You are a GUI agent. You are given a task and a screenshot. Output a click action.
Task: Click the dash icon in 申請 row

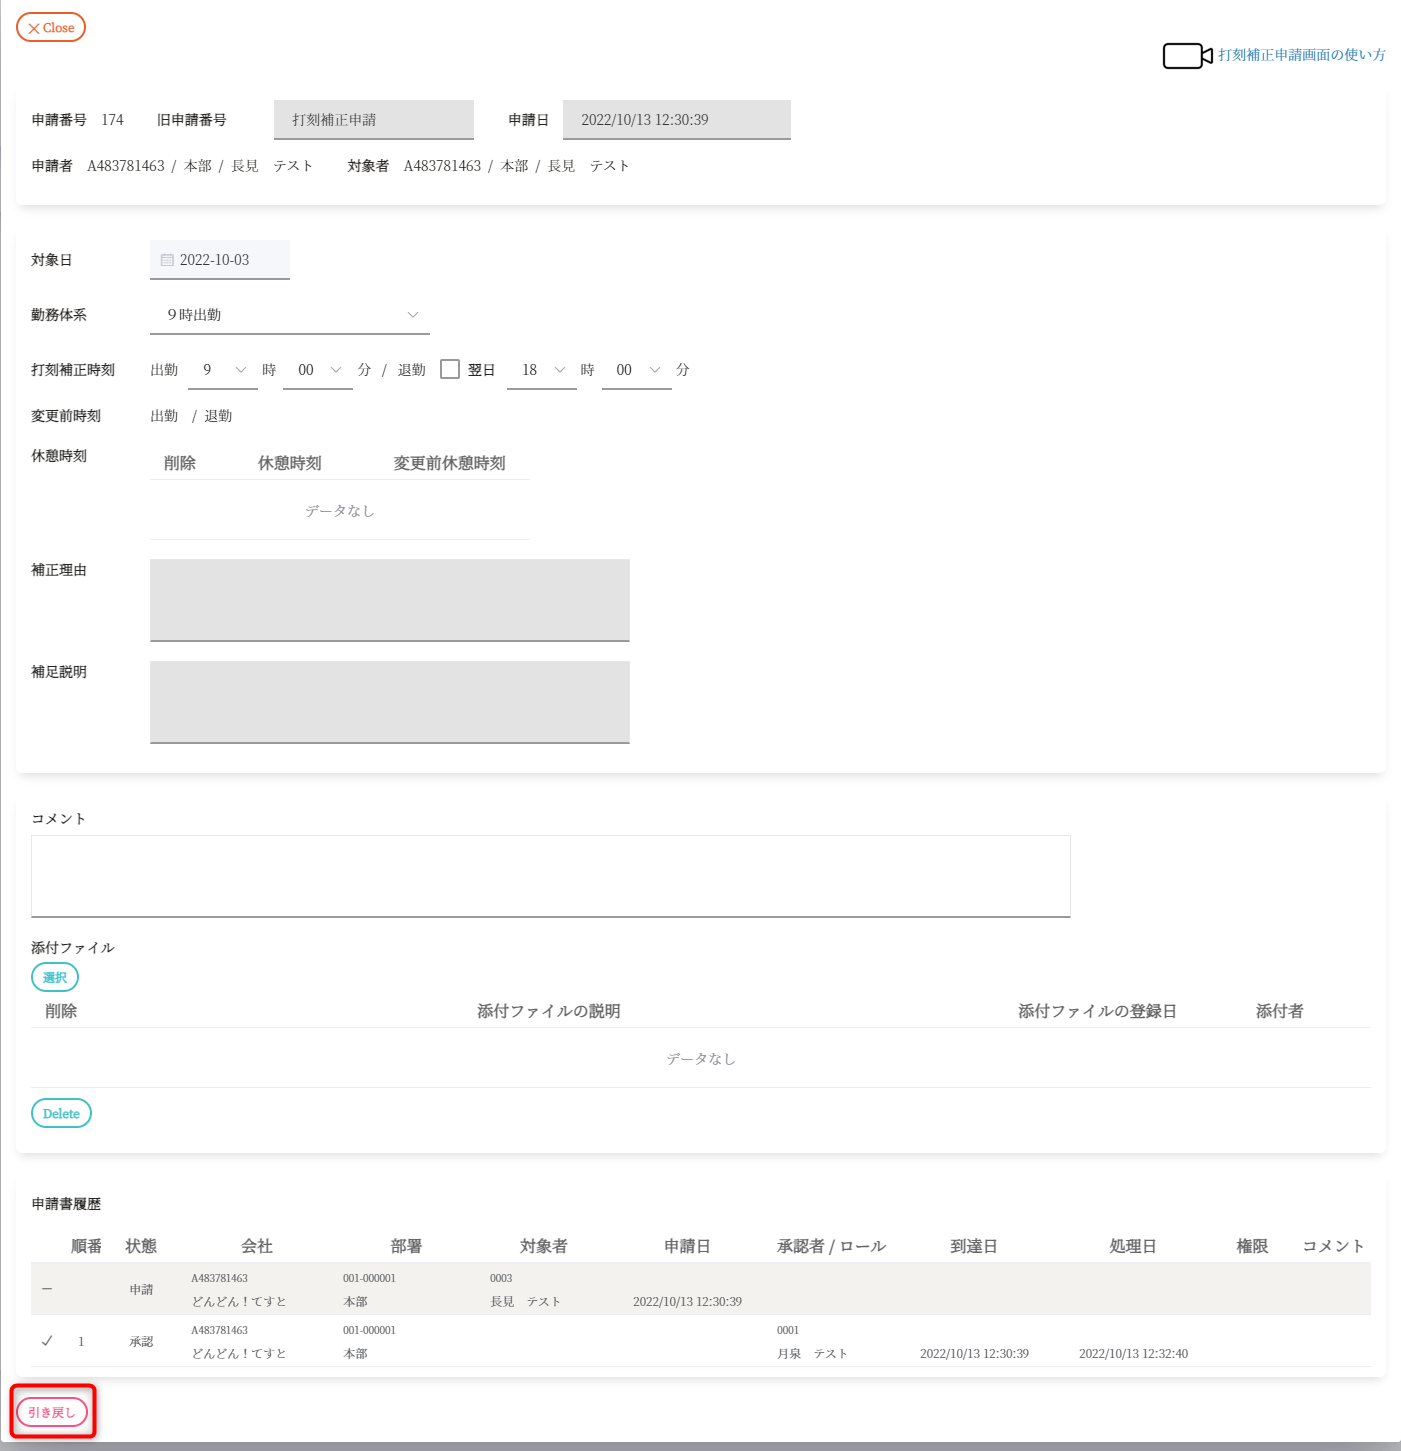click(47, 1289)
